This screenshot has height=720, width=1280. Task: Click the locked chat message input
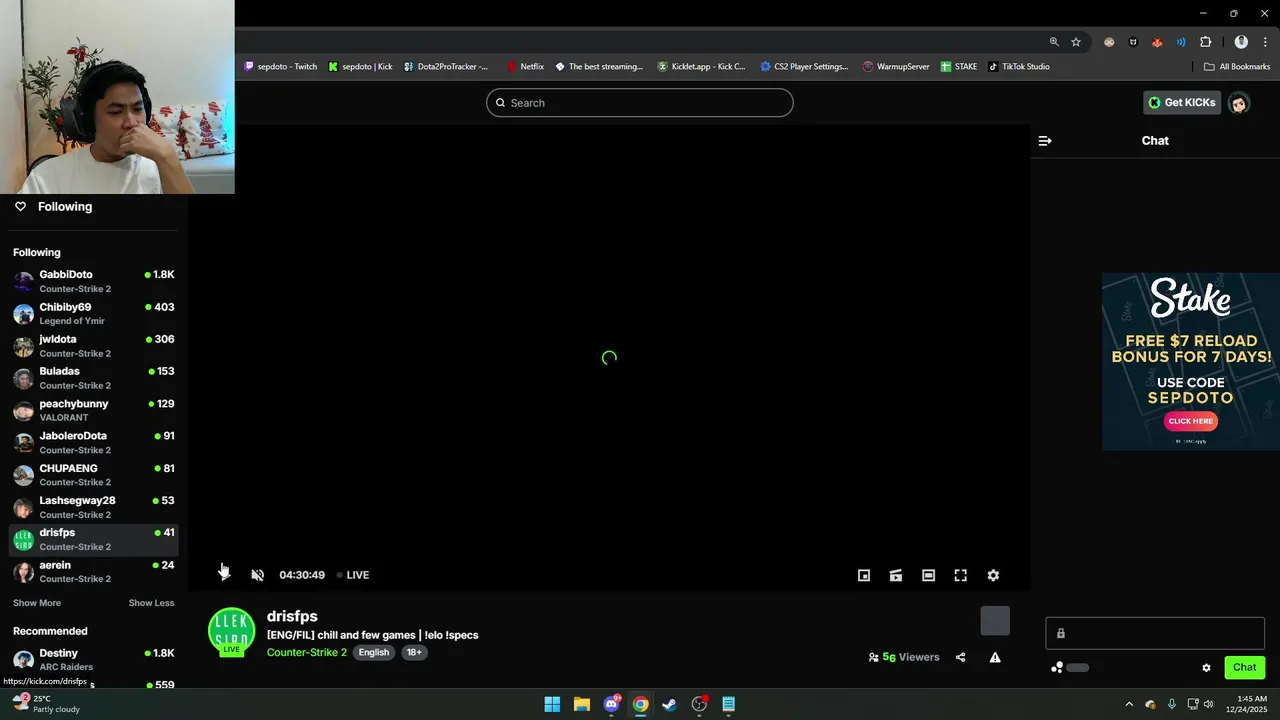(x=1155, y=633)
